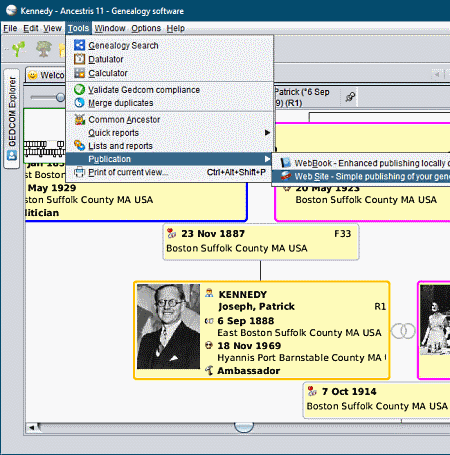The image size is (450, 455).
Task: Click the occupation hammer icon in Joseph's box
Action: [x=209, y=370]
